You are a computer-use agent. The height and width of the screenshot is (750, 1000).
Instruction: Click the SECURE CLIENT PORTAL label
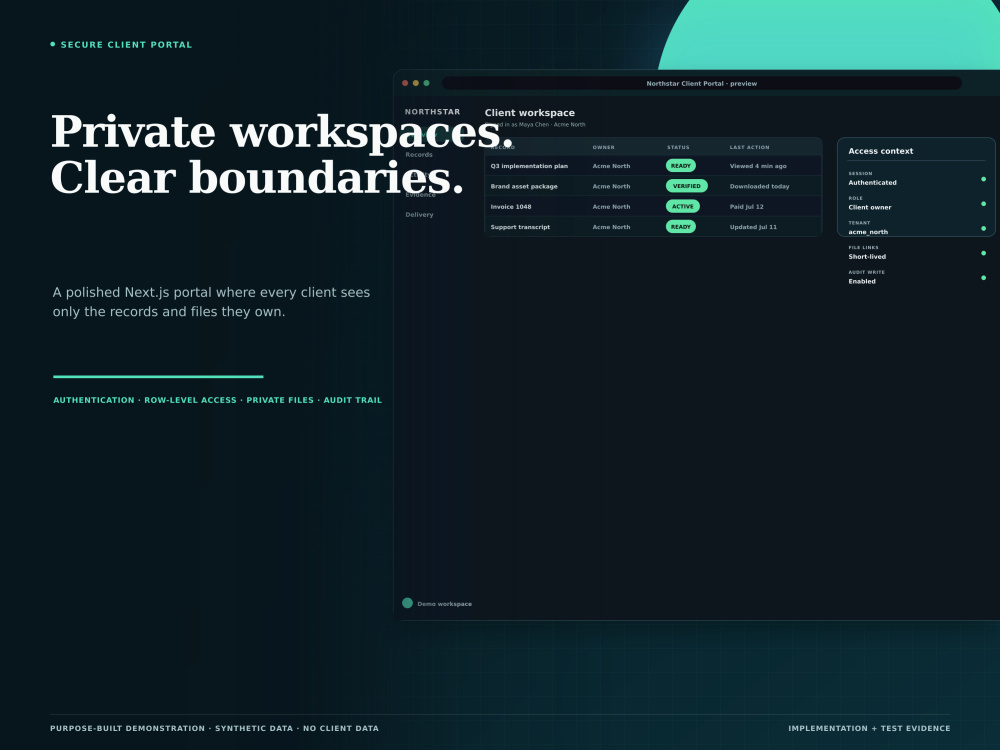click(x=126, y=45)
